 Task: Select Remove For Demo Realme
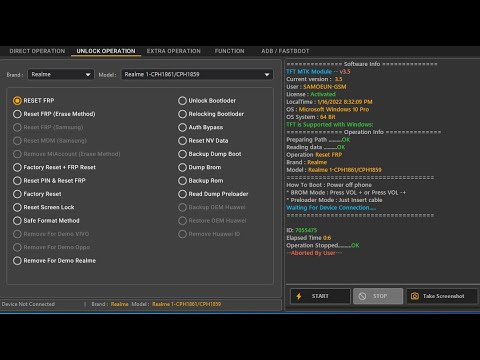pyautogui.click(x=54, y=261)
